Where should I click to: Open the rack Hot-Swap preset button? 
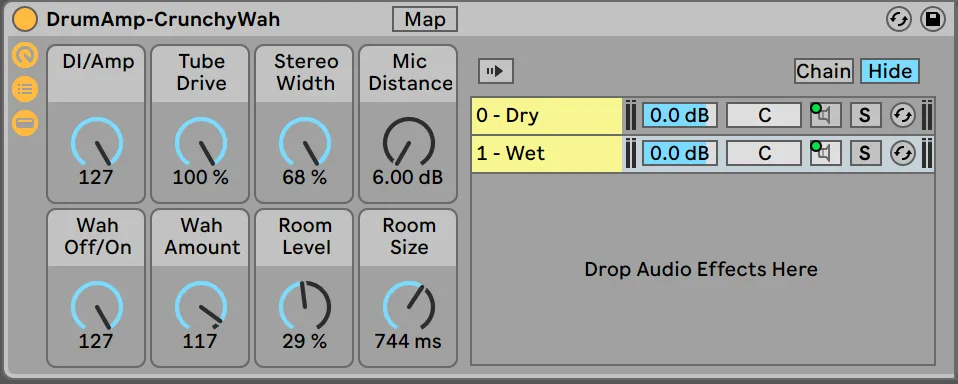[x=899, y=20]
